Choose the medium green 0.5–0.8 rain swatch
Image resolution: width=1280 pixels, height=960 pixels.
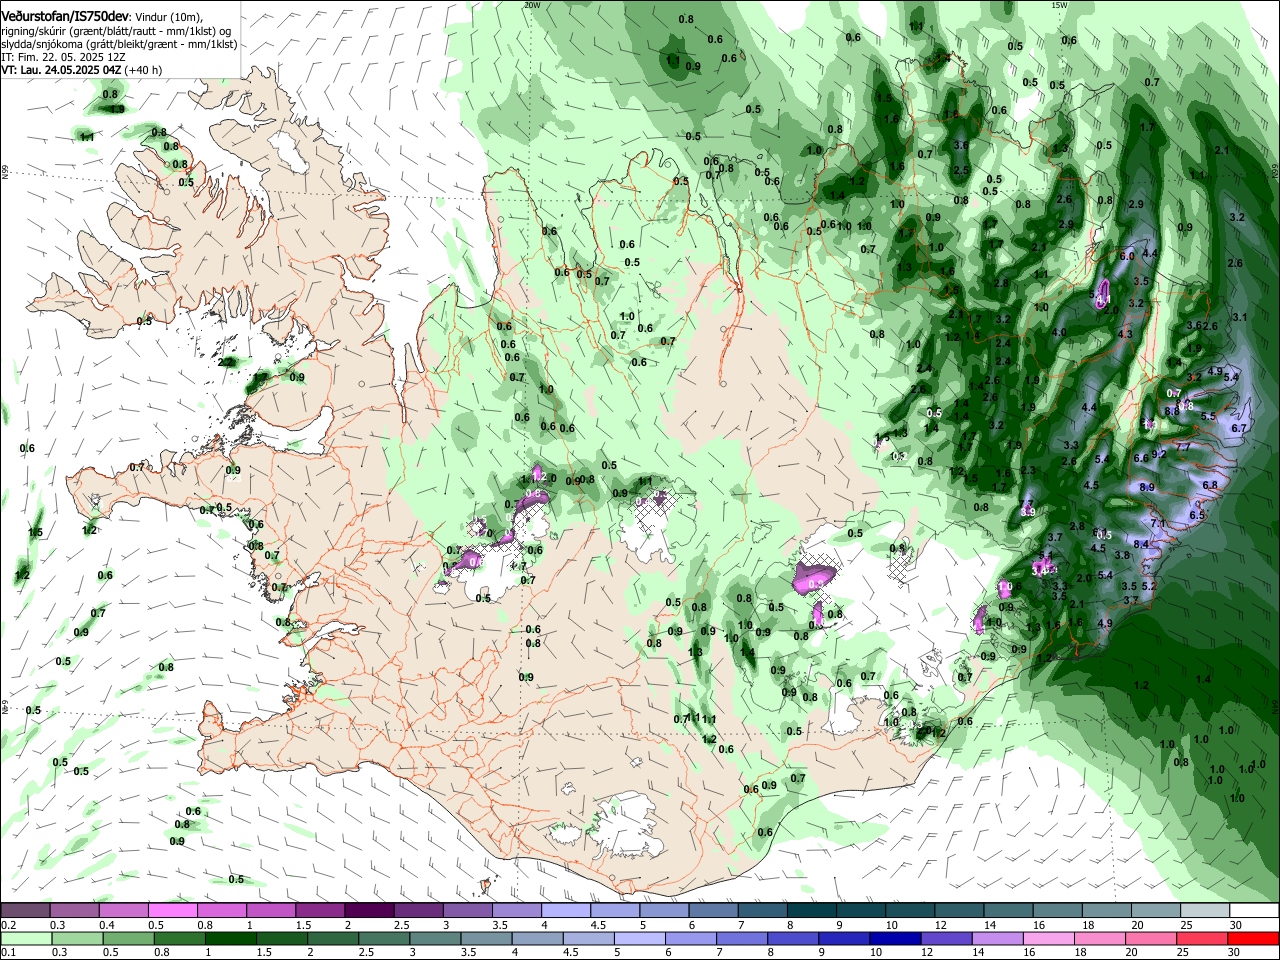[128, 938]
